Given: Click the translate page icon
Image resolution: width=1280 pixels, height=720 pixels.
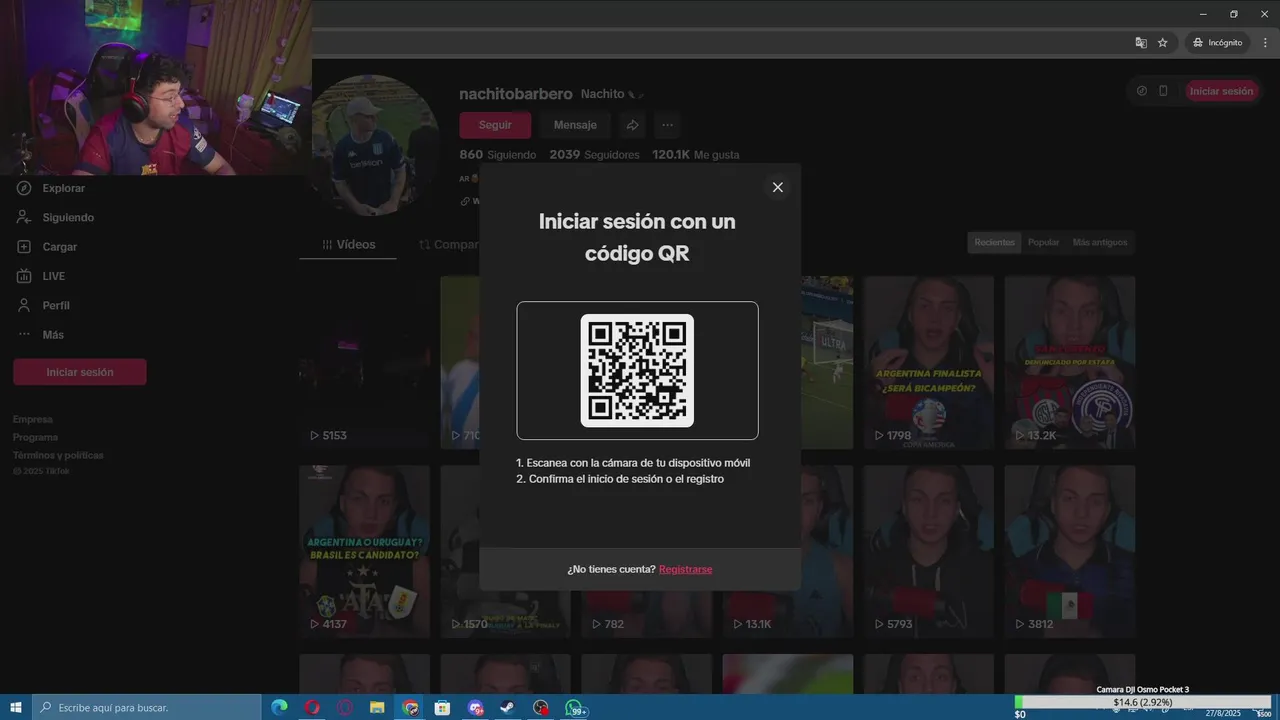Looking at the screenshot, I should (x=1141, y=43).
